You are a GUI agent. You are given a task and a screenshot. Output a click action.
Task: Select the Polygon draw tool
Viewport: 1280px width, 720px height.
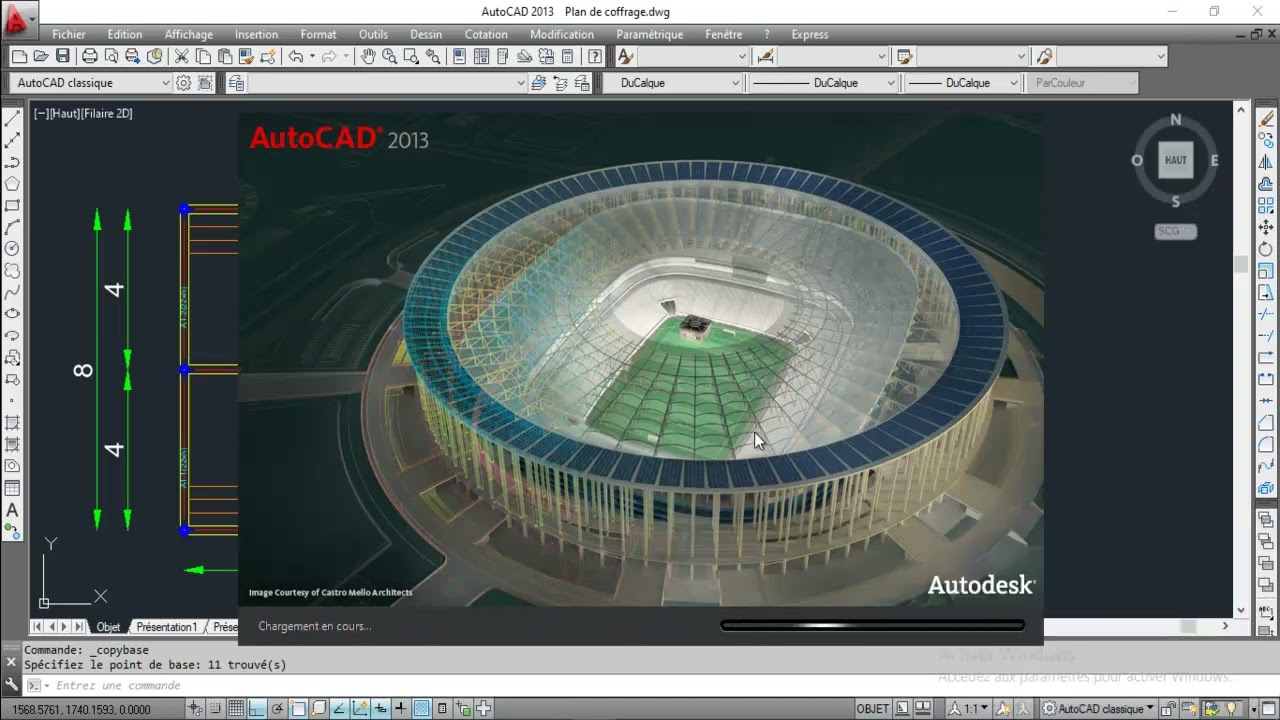pos(13,184)
